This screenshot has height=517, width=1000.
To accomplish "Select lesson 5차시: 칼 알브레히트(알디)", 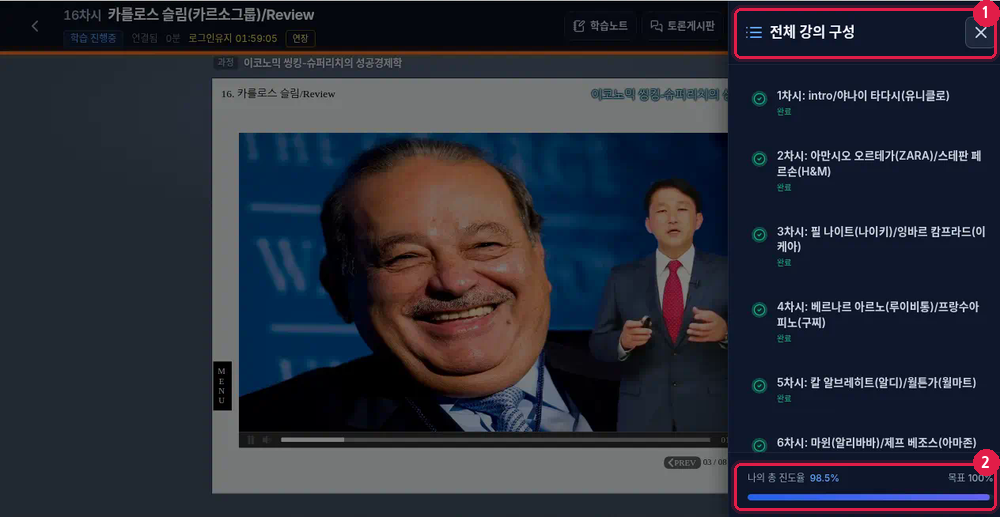I will pos(876,382).
